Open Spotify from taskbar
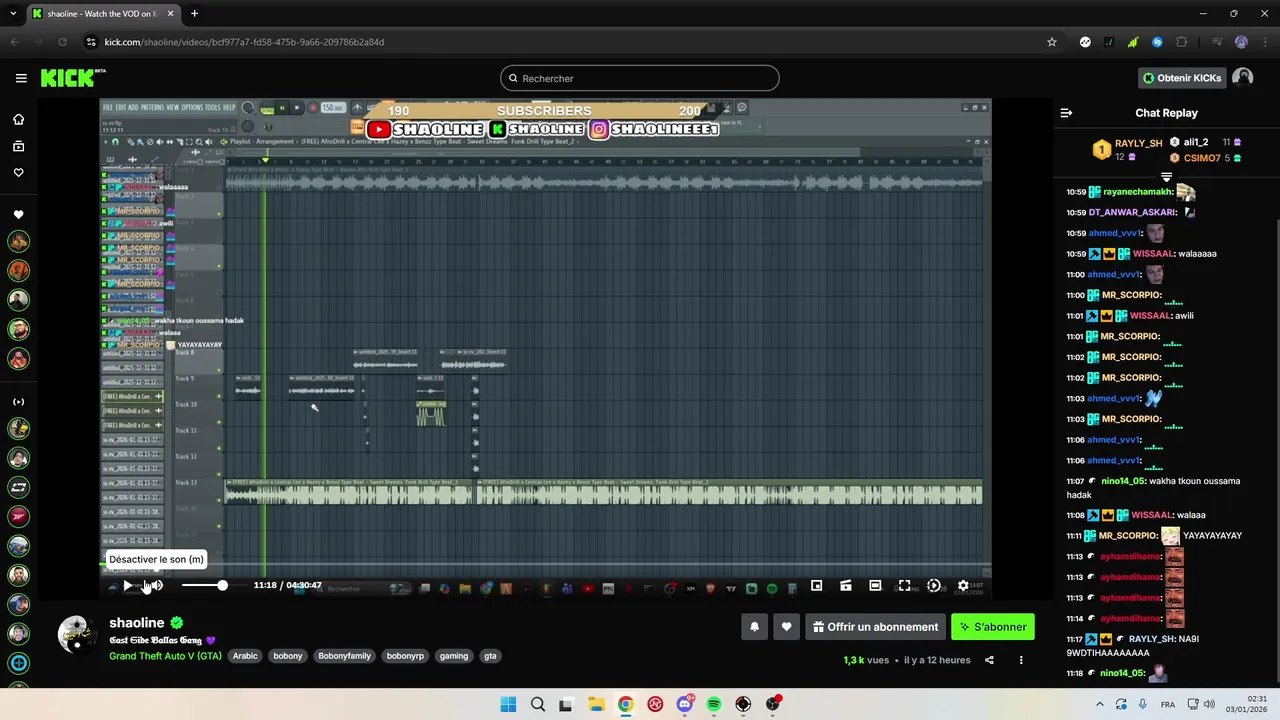Viewport: 1280px width, 720px height. pos(714,704)
